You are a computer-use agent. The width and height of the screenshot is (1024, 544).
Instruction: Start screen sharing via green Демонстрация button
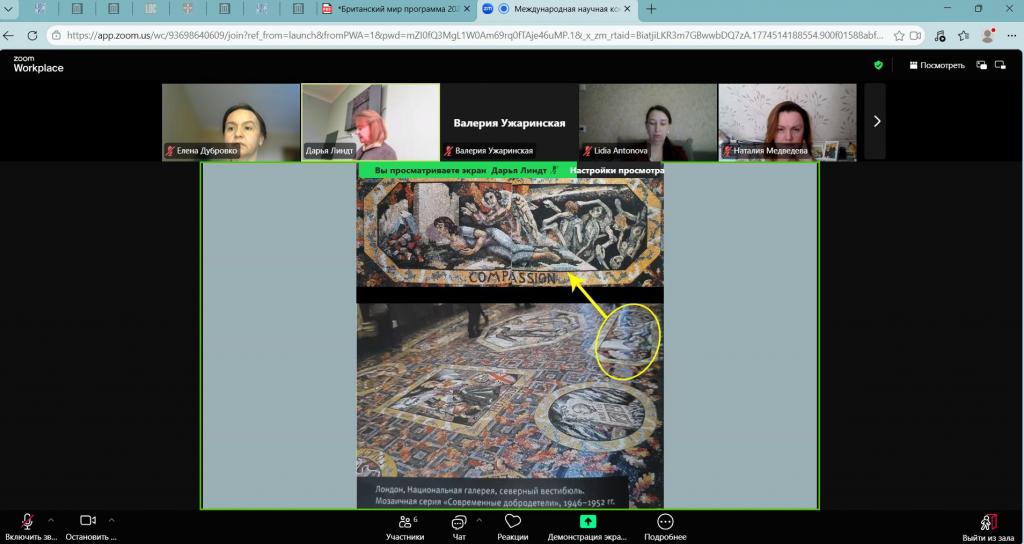pyautogui.click(x=588, y=526)
